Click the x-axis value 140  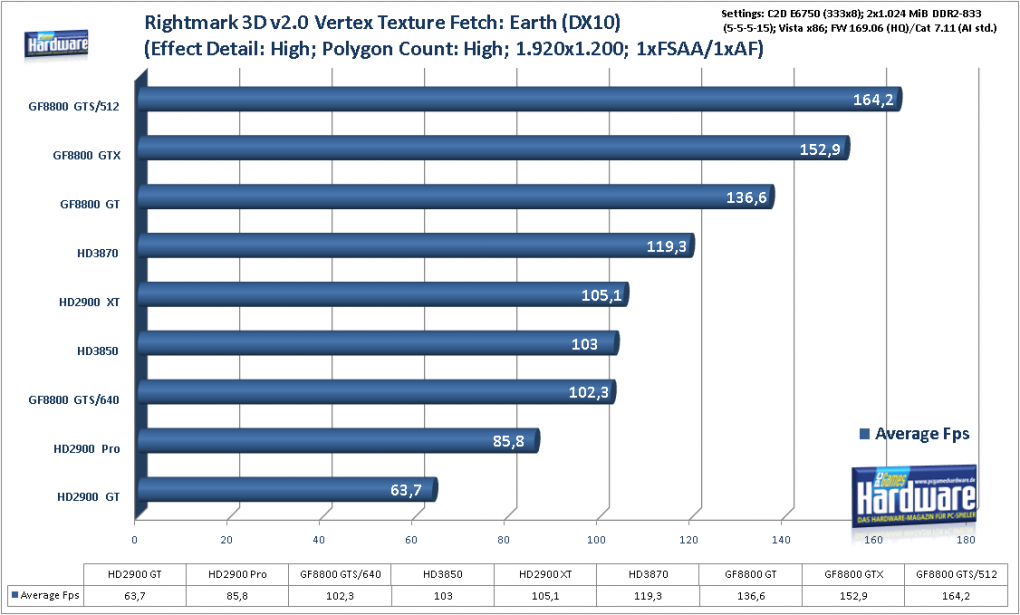[781, 540]
